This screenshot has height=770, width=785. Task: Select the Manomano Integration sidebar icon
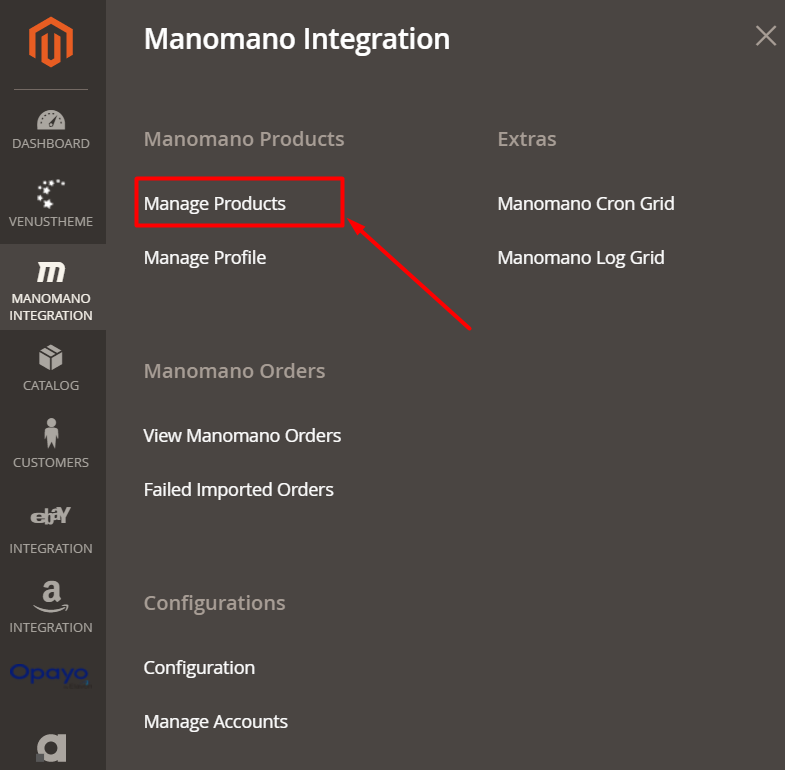click(x=51, y=272)
